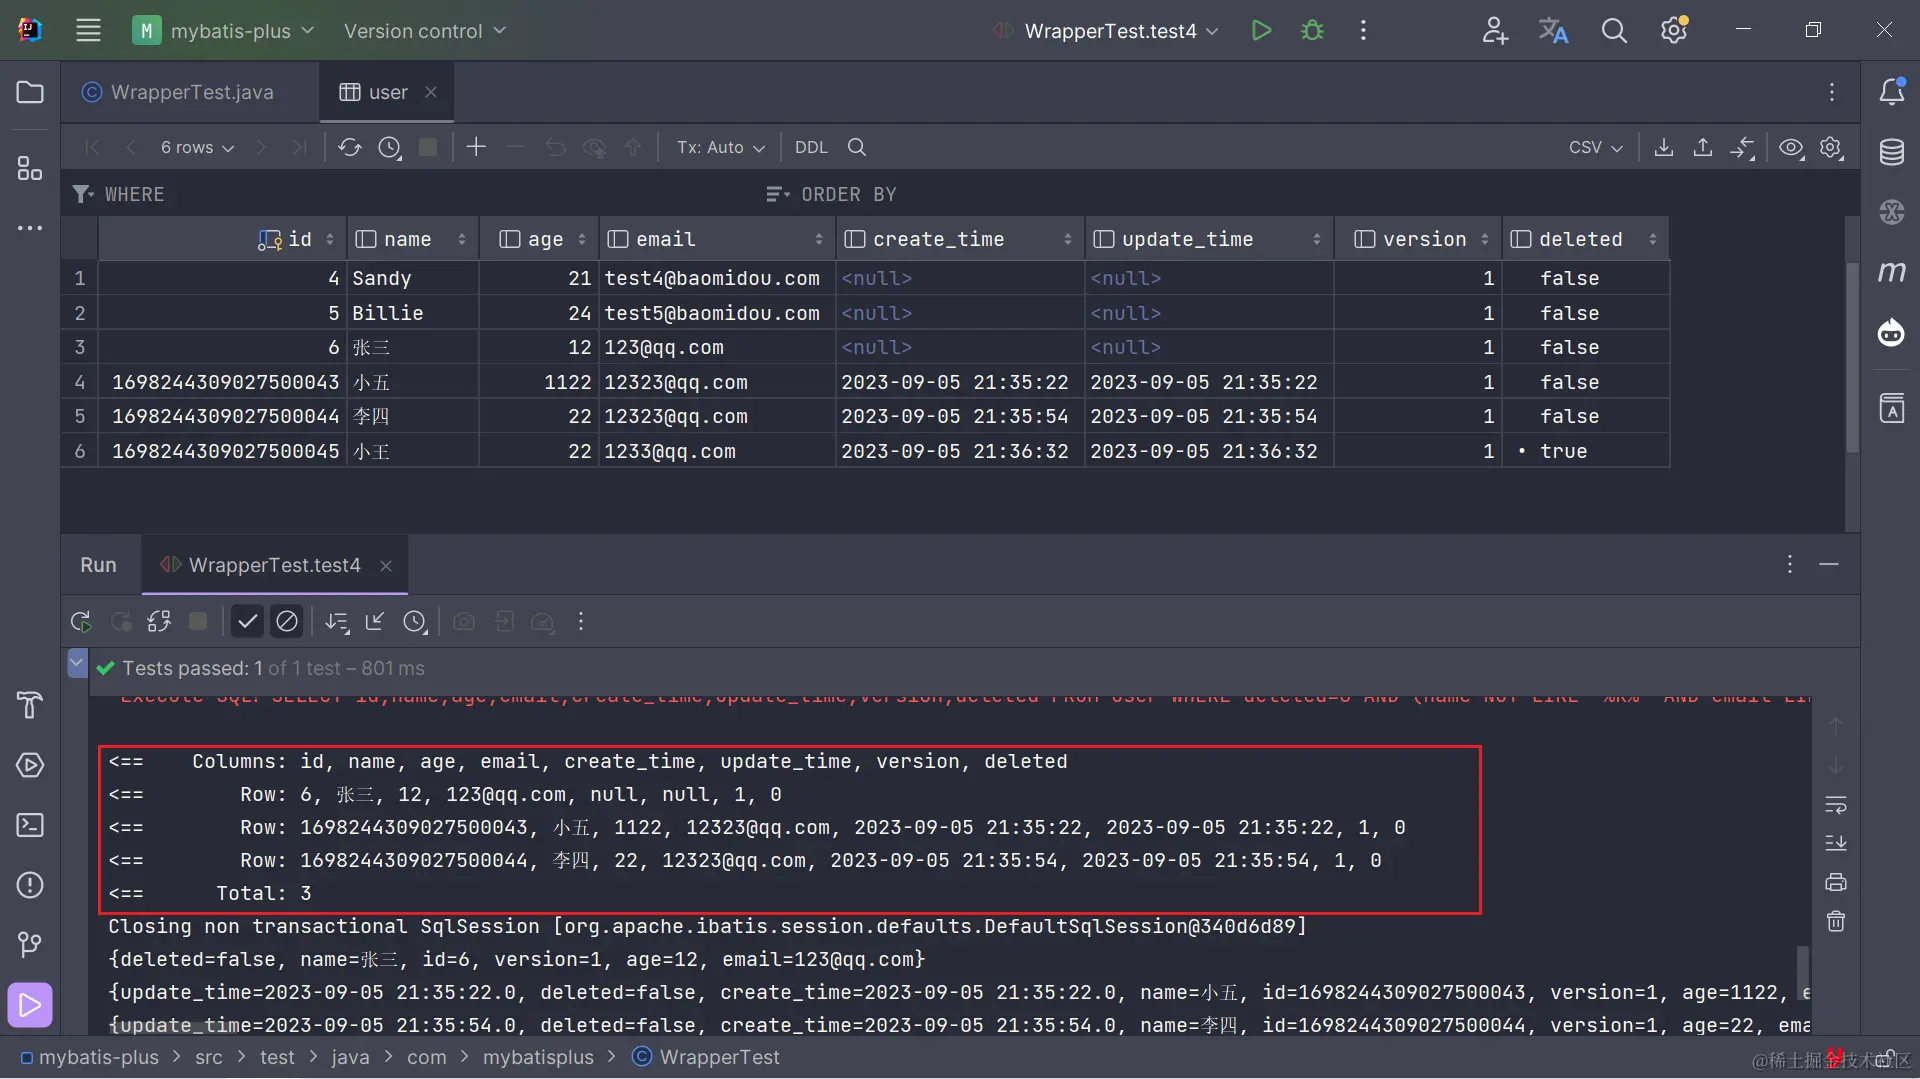Open the Services tool window icon
The image size is (1920, 1079).
30,765
